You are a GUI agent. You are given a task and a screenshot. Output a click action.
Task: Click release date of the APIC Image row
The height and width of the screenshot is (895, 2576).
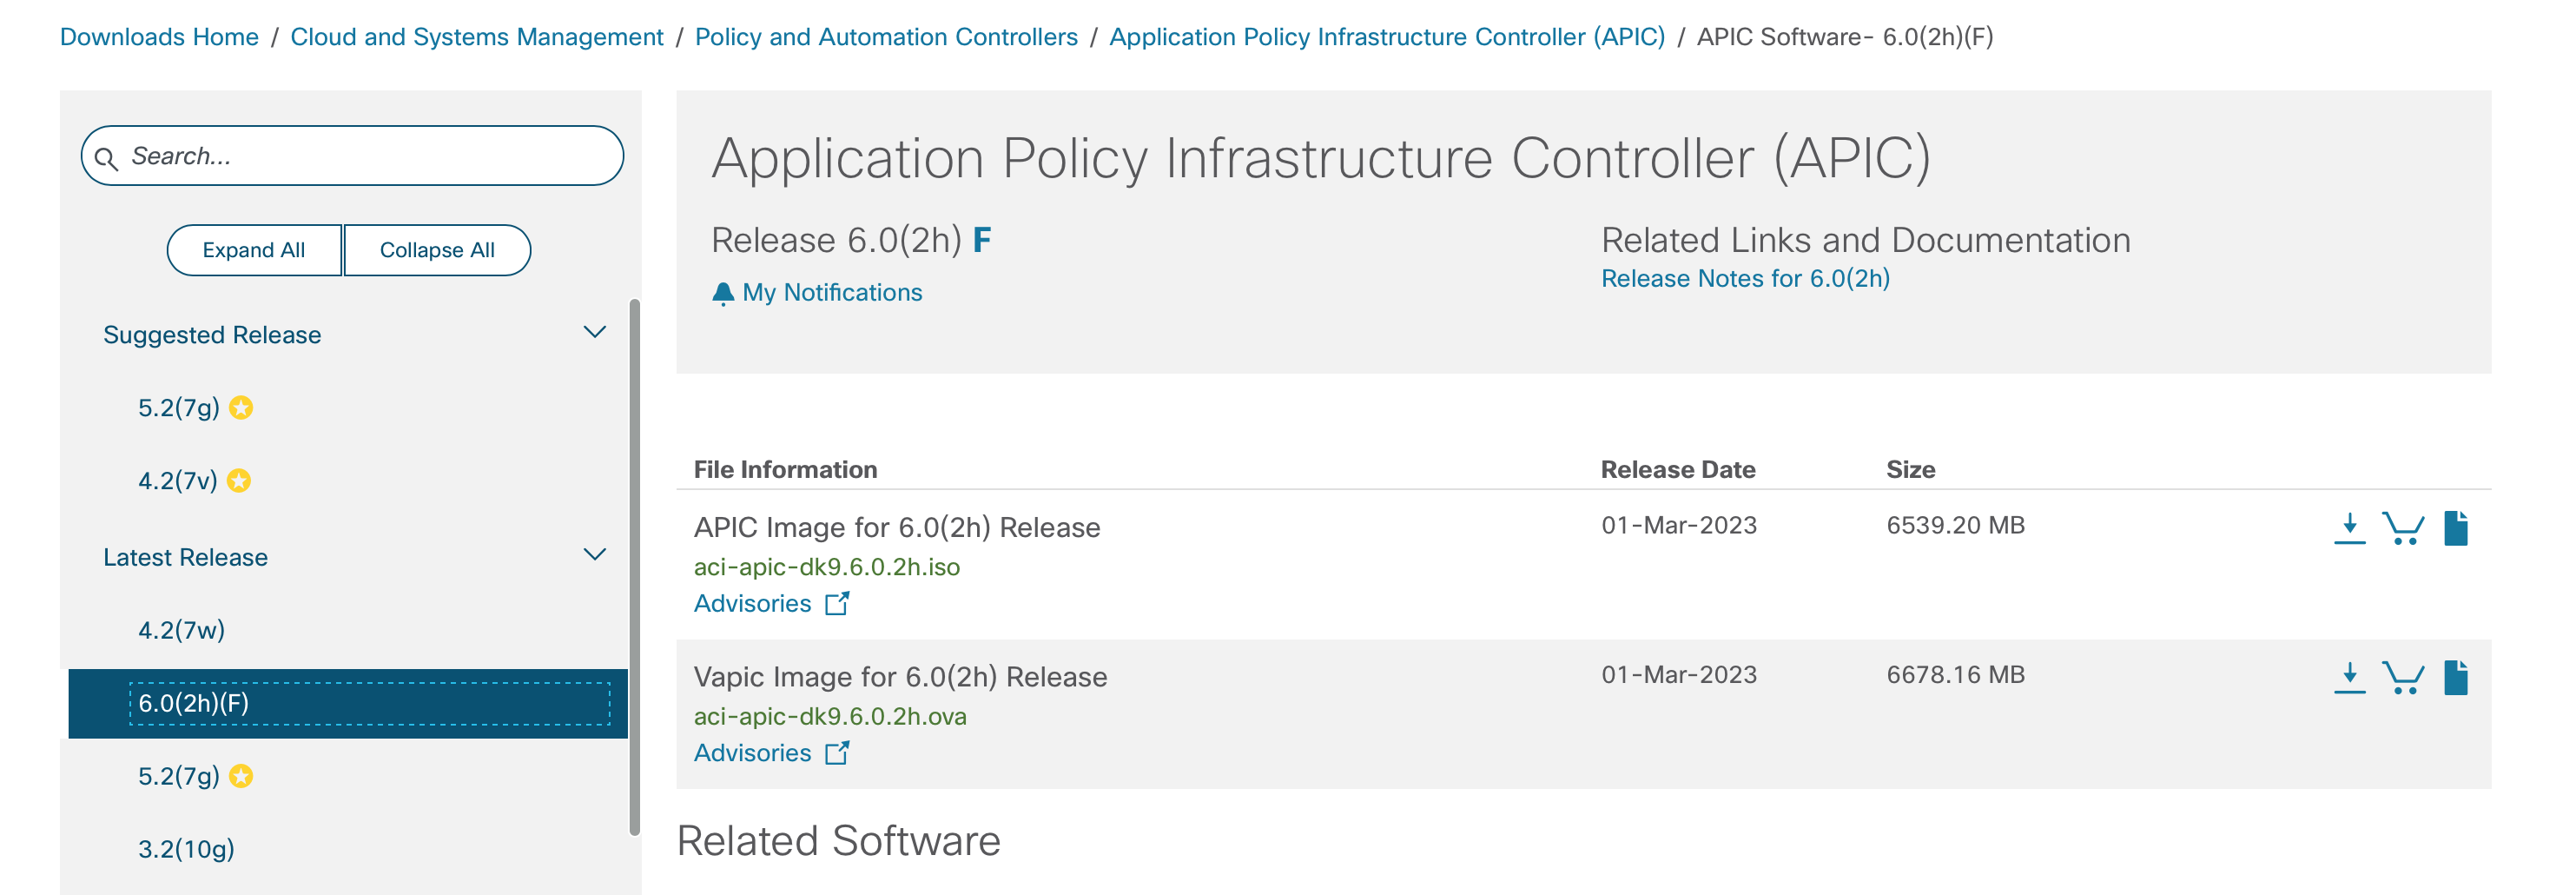point(1678,525)
